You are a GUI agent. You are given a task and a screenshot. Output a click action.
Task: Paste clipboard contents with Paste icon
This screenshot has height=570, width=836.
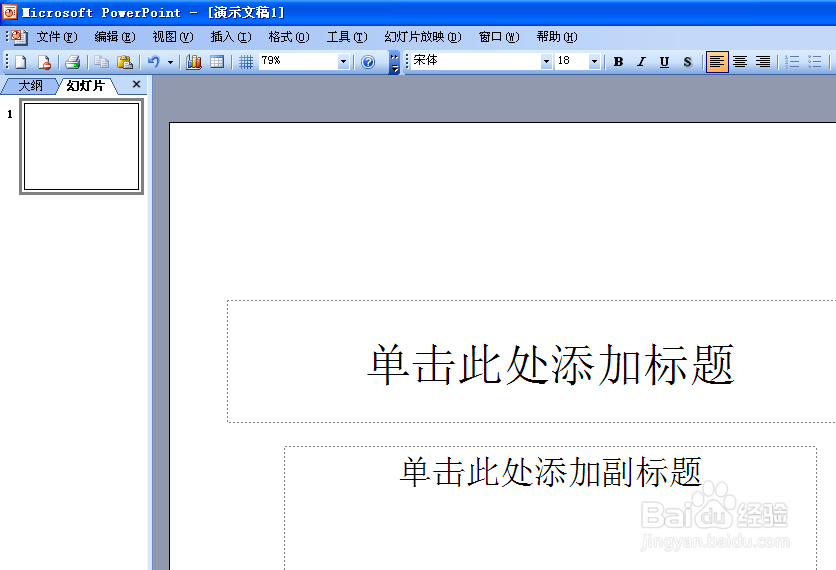pos(125,62)
